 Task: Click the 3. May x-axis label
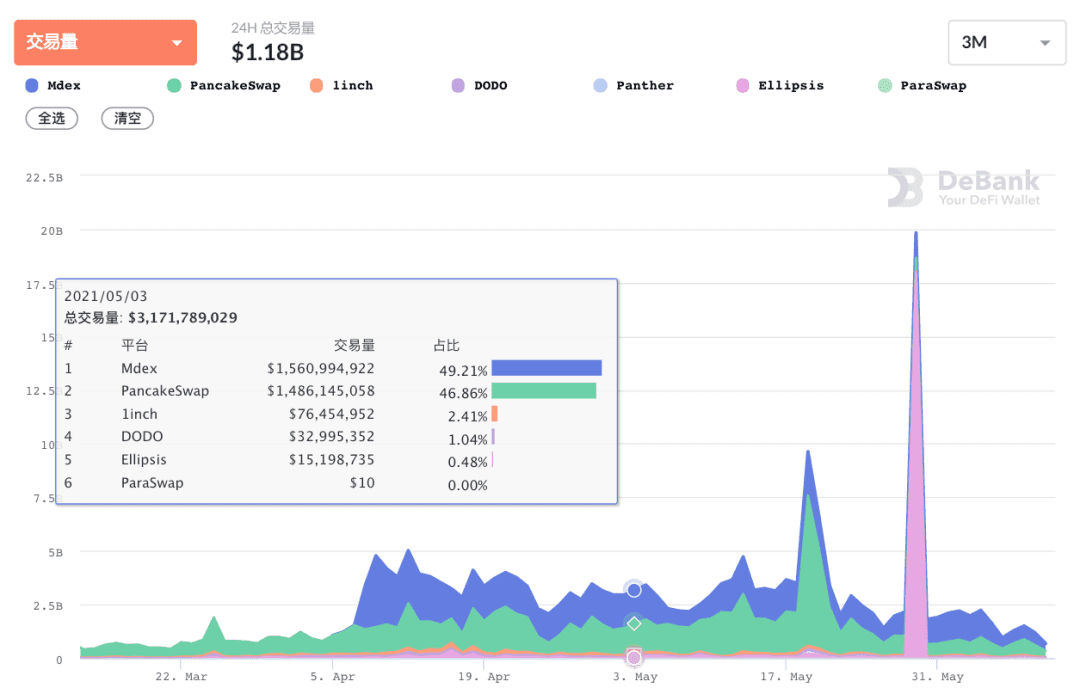click(x=635, y=677)
